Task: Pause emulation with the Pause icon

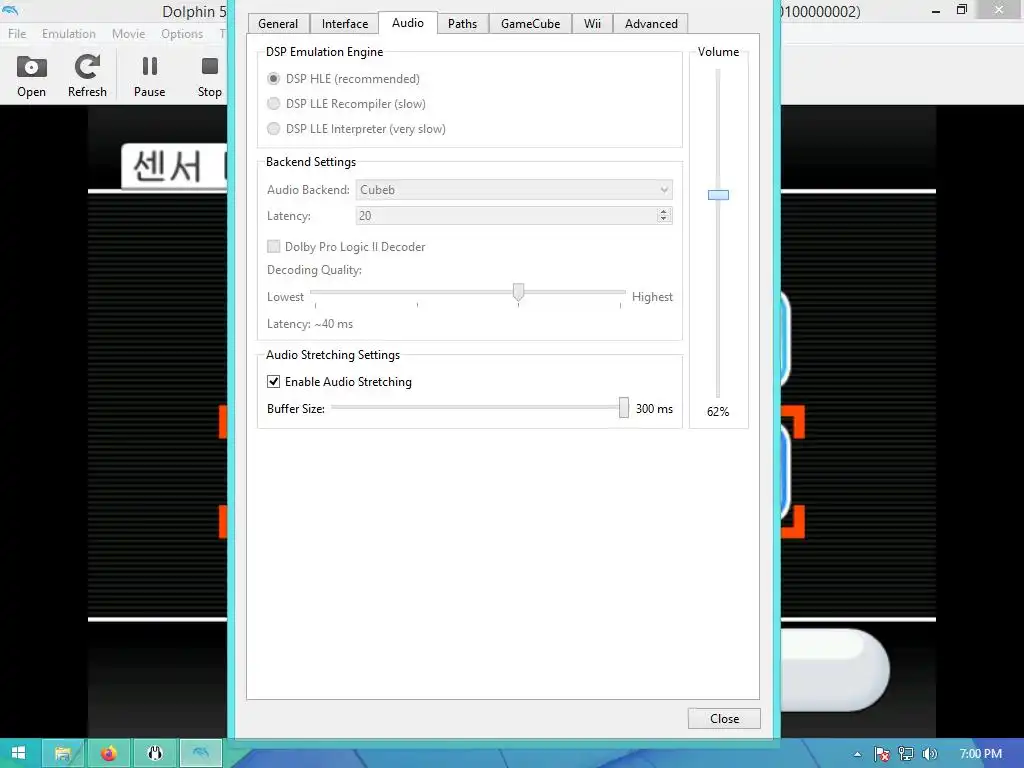Action: point(150,76)
